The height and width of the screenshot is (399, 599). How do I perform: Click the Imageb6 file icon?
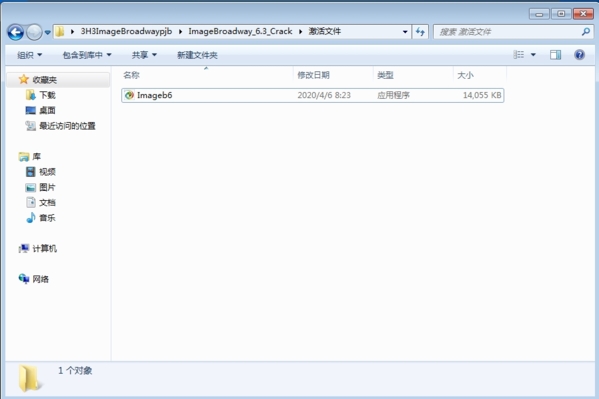tap(129, 95)
